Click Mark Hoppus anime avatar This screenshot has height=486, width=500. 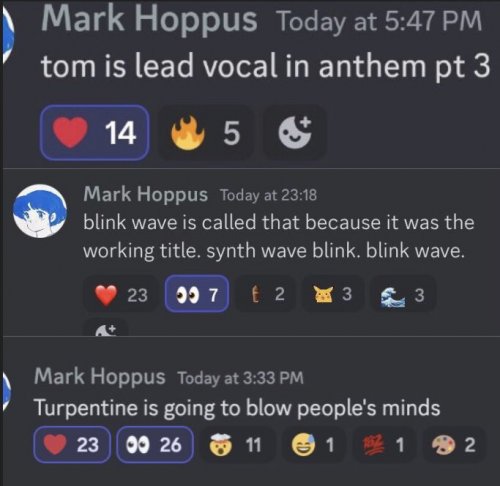pos(40,211)
